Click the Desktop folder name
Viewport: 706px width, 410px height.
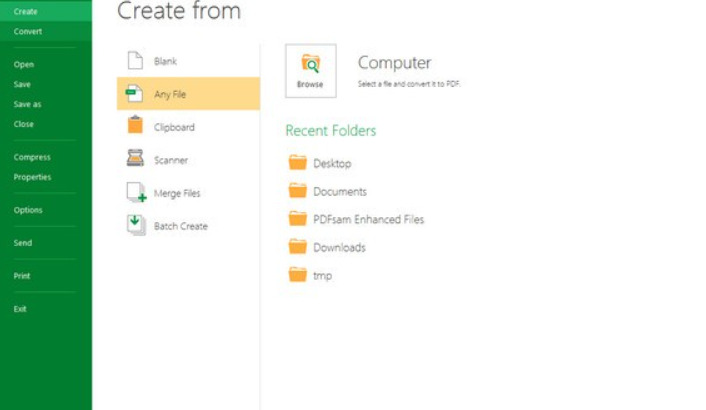332,163
